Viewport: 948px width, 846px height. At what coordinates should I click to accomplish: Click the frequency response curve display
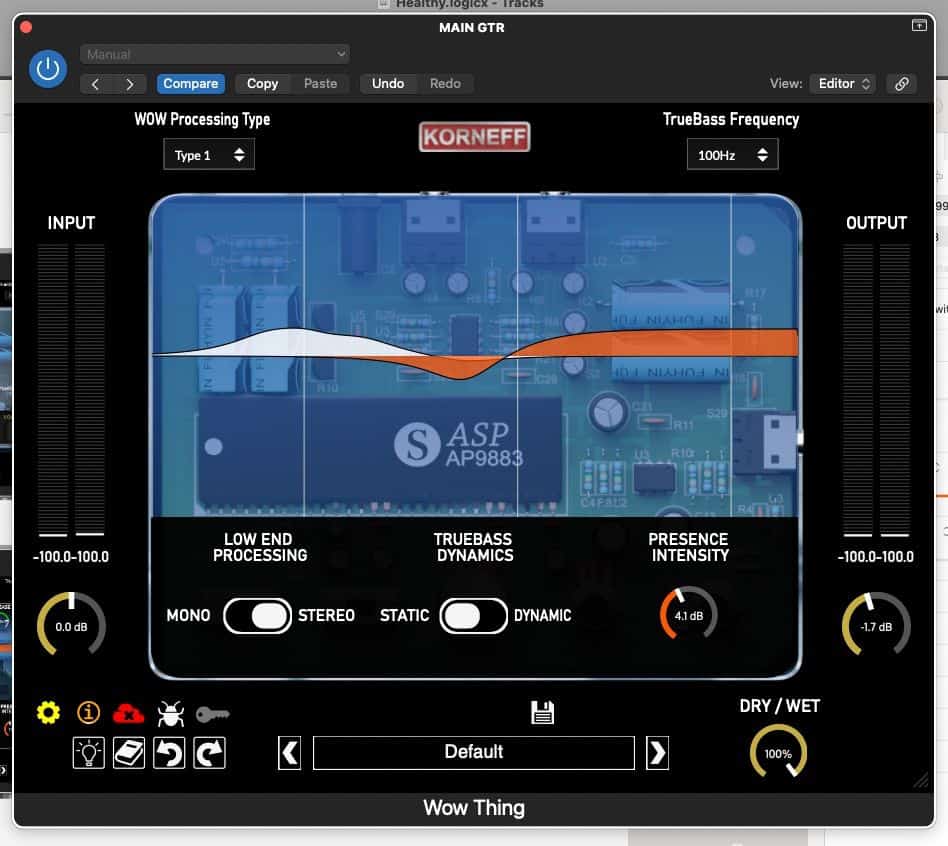coord(475,354)
